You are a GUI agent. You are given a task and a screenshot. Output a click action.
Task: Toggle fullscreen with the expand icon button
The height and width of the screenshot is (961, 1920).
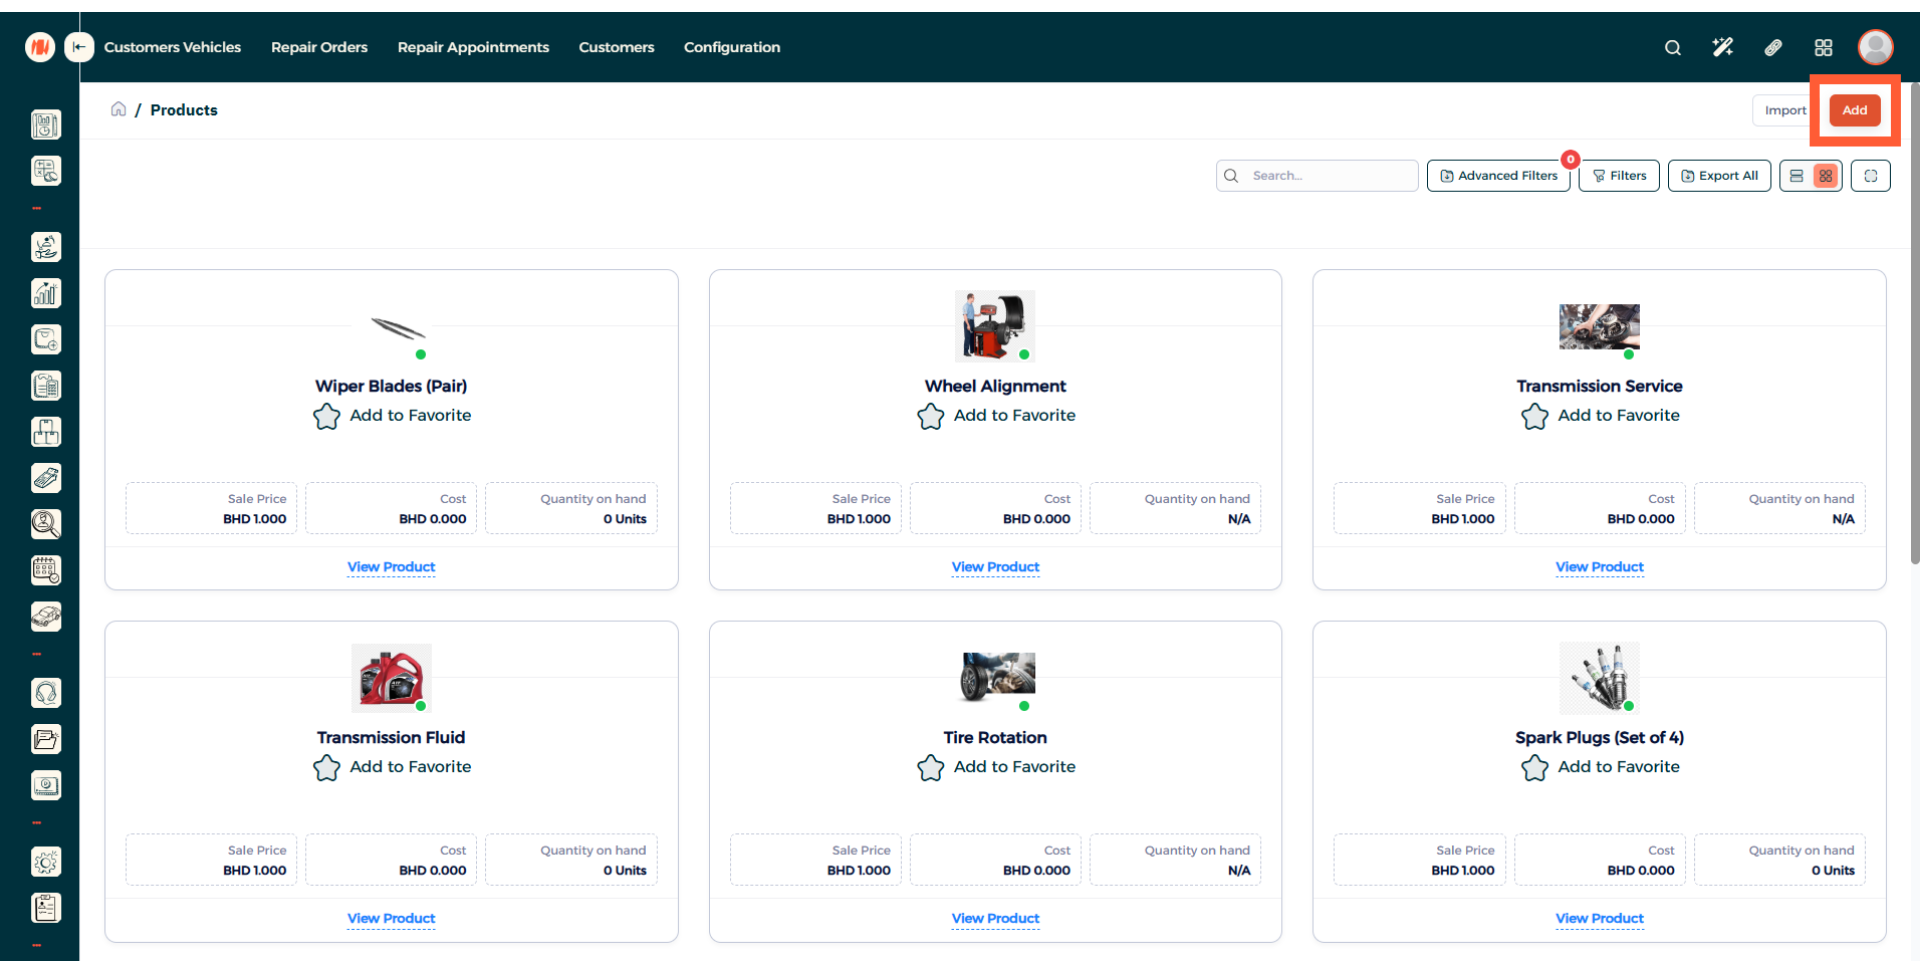pos(1870,176)
